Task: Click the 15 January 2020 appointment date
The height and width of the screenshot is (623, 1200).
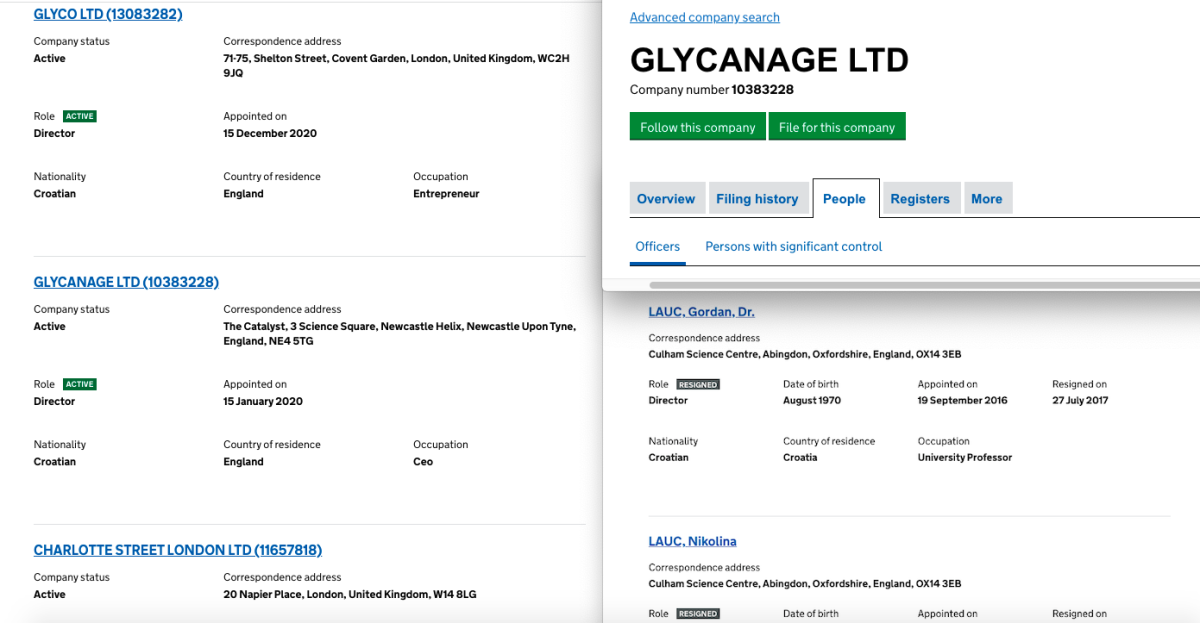Action: click(x=263, y=401)
